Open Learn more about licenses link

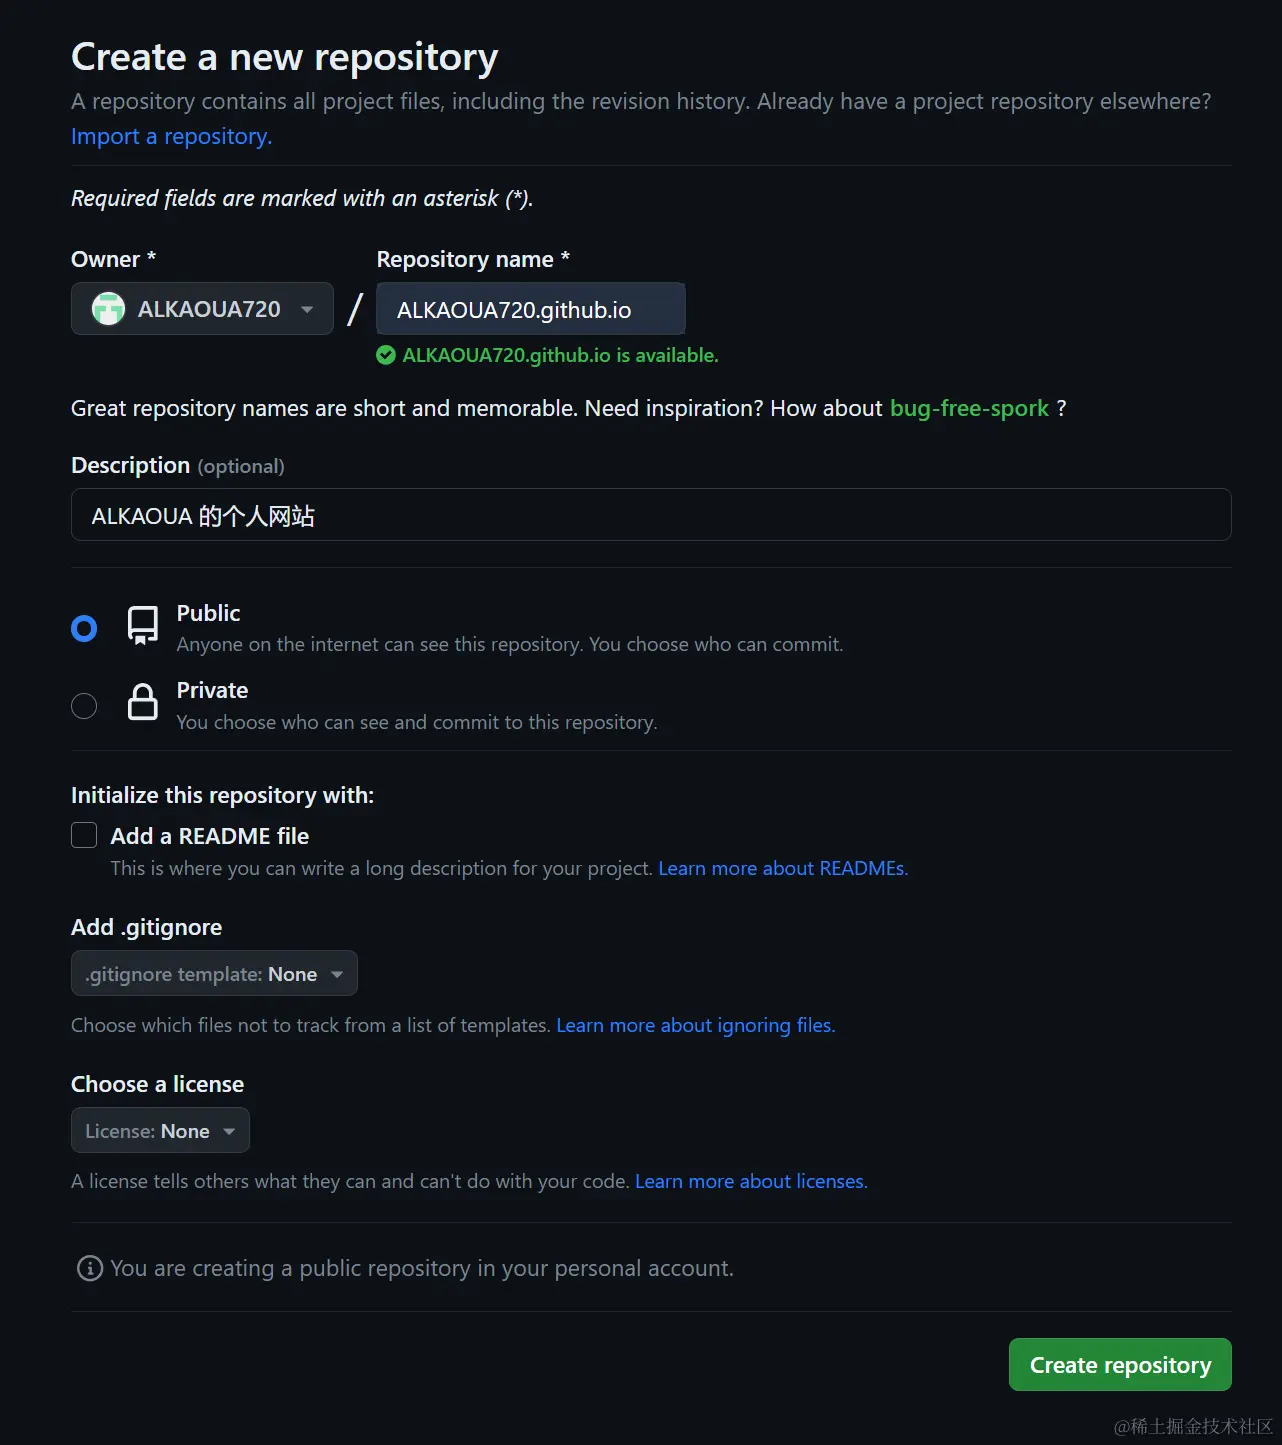(751, 1181)
